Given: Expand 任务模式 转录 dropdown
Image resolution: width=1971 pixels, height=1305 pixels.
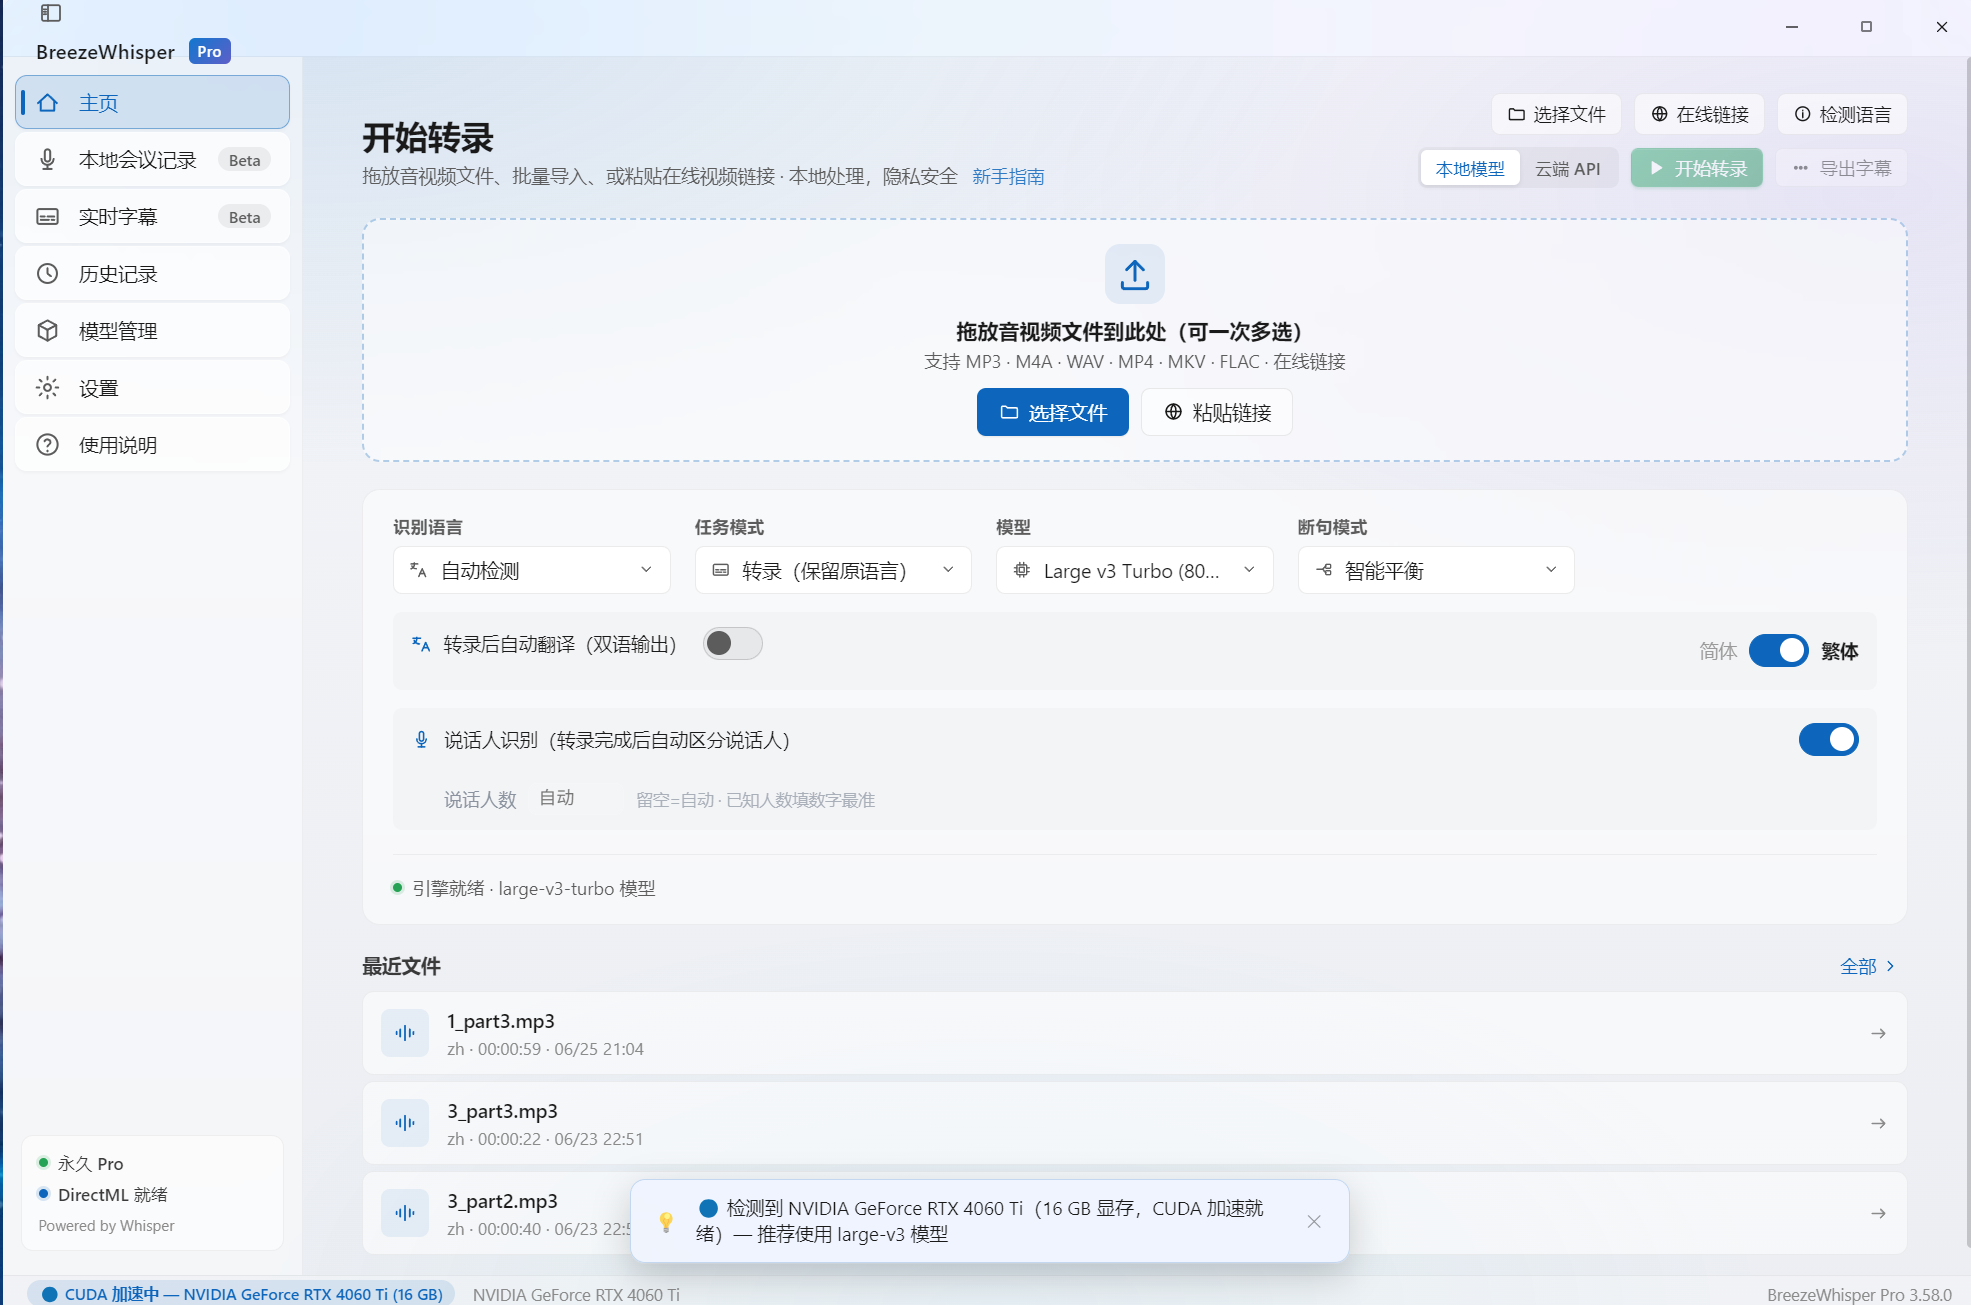Looking at the screenshot, I should tap(833, 570).
